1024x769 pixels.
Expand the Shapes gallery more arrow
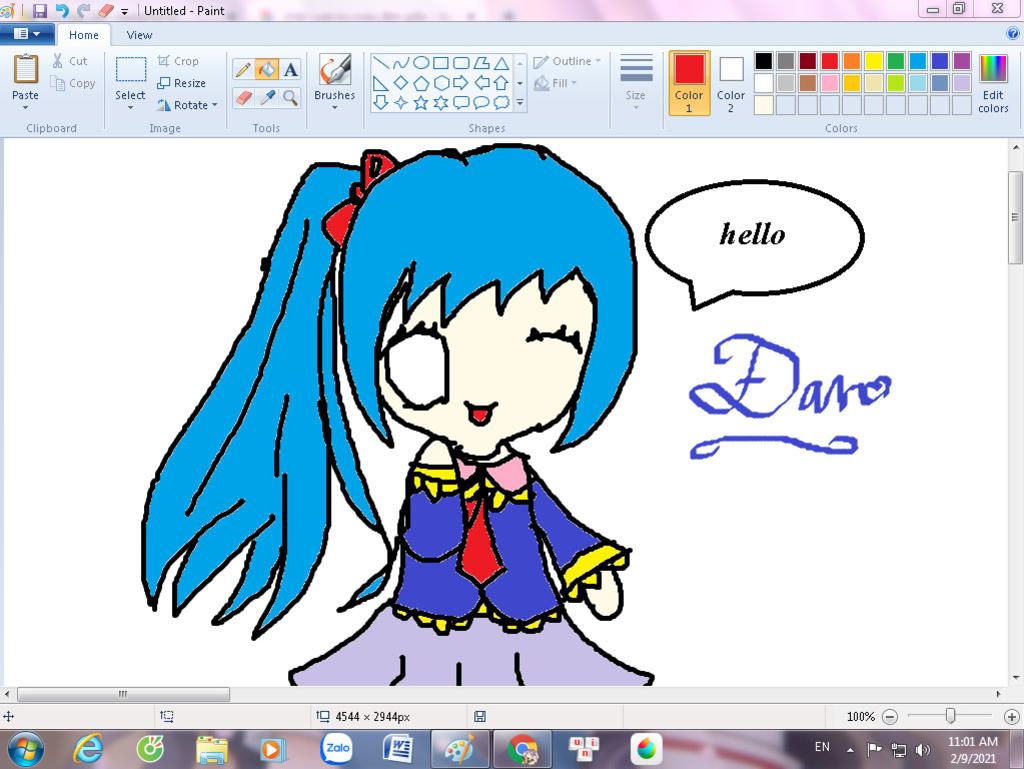(x=520, y=102)
